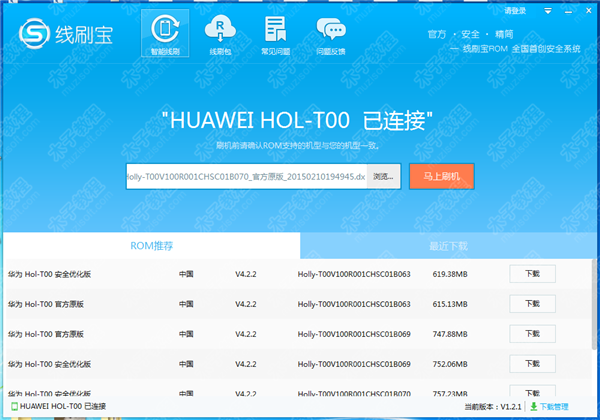
Task: Open the 智能线刷 smart flash tab
Action: pos(165,33)
